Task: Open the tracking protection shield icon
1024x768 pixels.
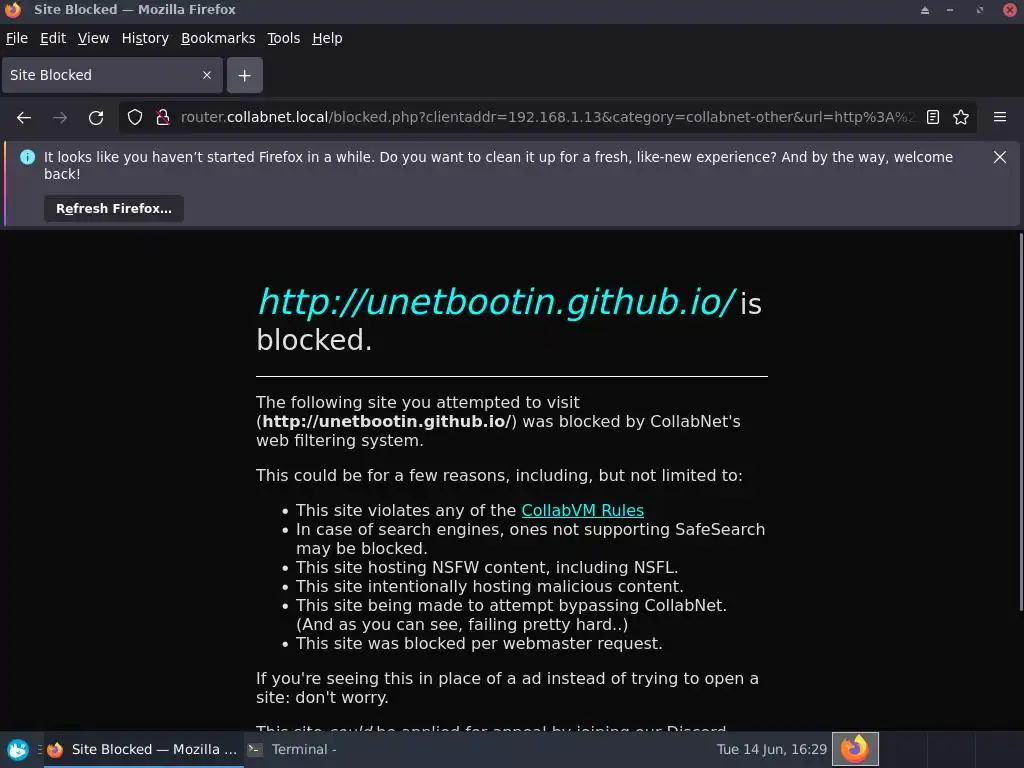Action: point(135,118)
